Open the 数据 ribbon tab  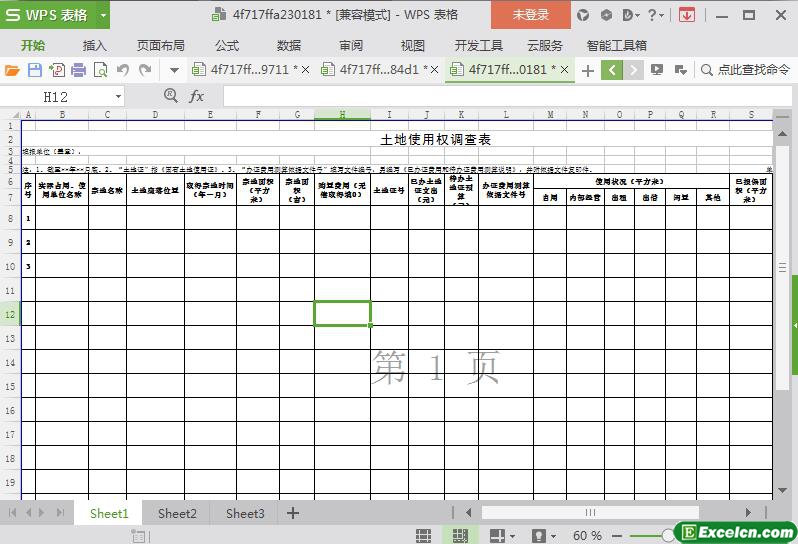289,46
